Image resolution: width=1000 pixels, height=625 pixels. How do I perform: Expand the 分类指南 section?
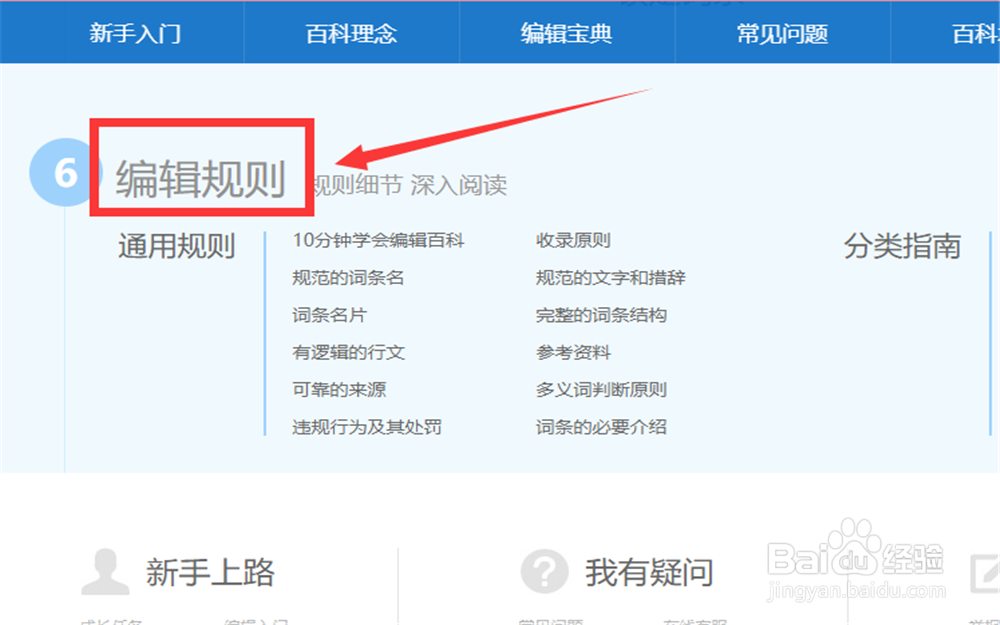point(902,245)
